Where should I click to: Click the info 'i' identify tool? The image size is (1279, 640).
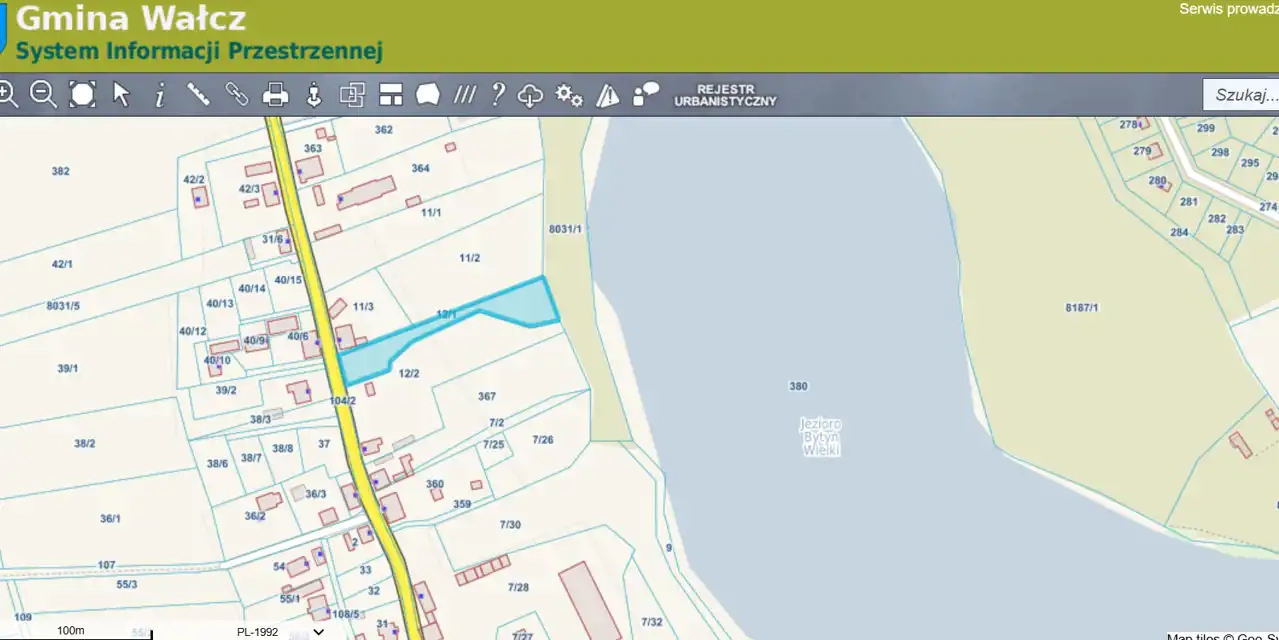click(x=159, y=95)
